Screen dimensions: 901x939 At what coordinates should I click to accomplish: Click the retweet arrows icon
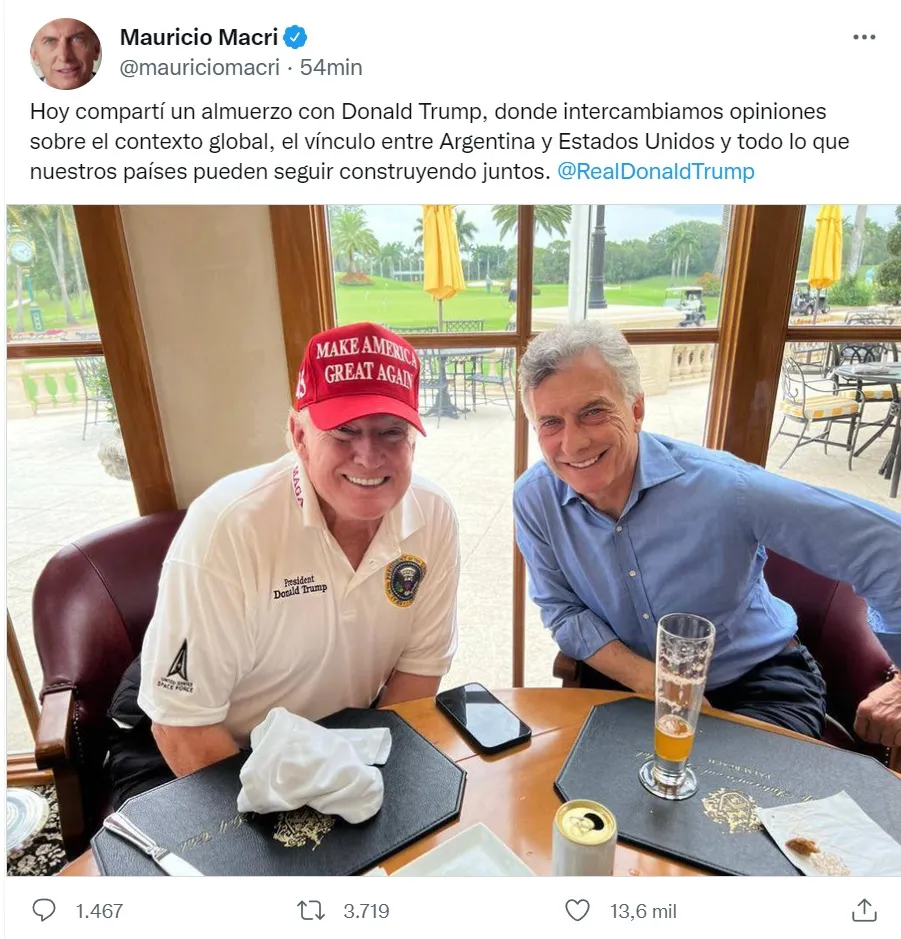coord(311,911)
